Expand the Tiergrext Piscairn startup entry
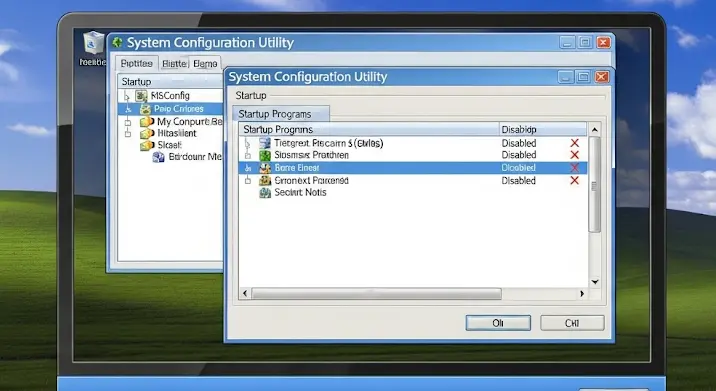This screenshot has height=391, width=716. [x=247, y=144]
